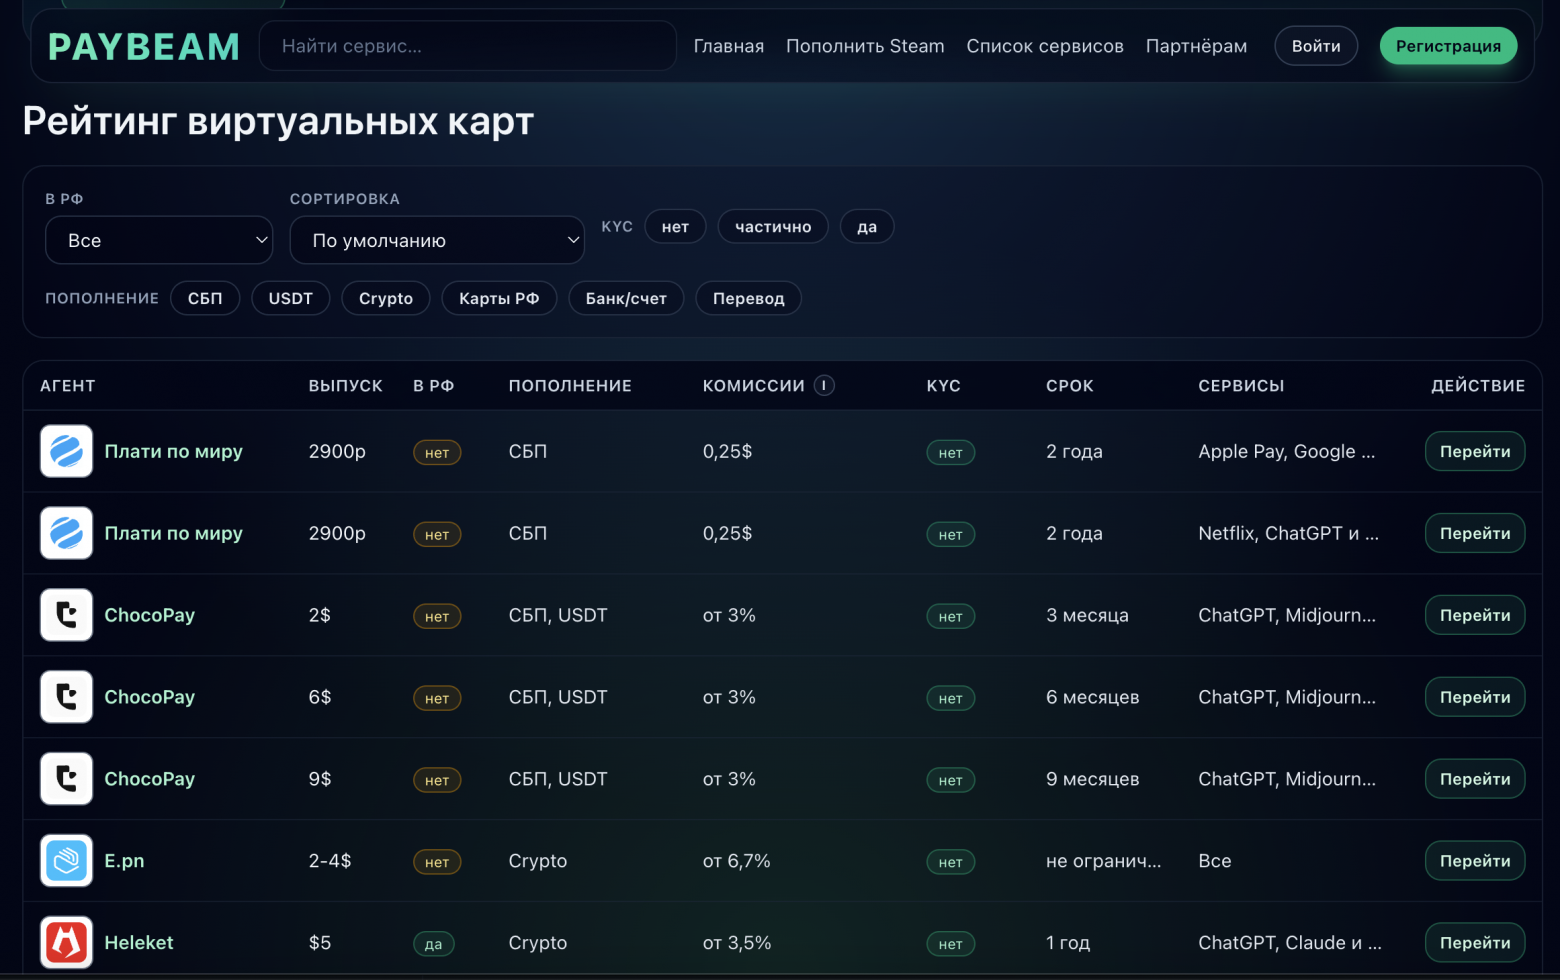Click Перейти in the E.pn row
Screen dimensions: 1560x980
(1474, 860)
